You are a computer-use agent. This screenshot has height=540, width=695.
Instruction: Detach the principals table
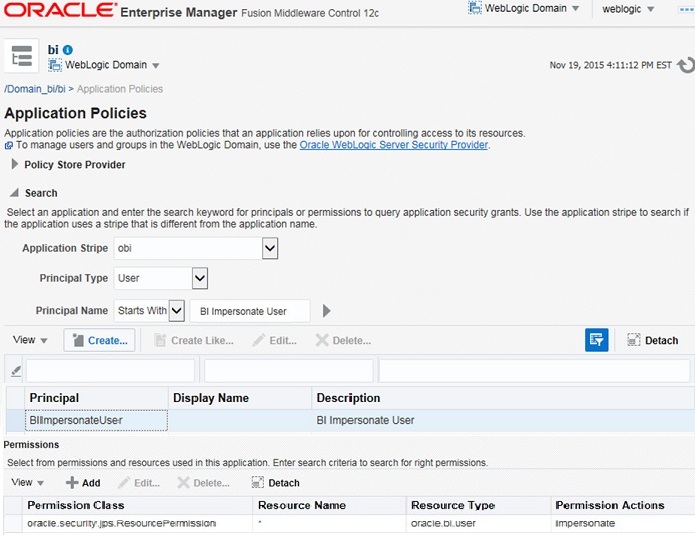652,340
